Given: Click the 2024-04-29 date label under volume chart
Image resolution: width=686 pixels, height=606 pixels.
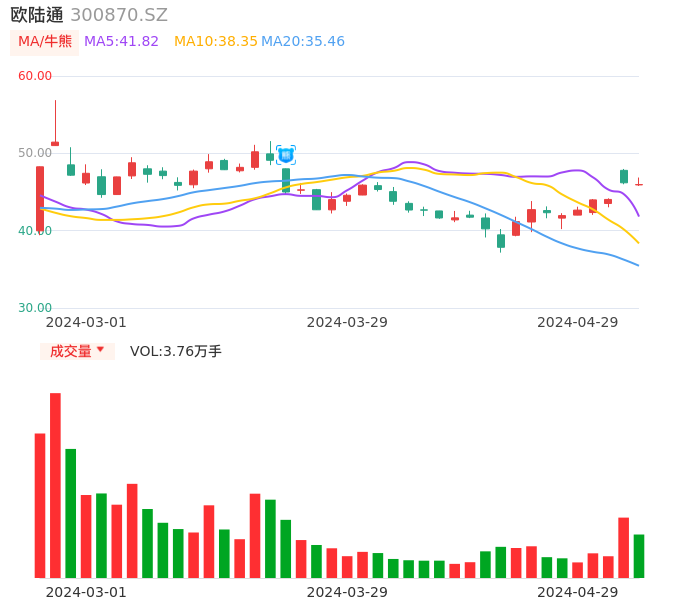Looking at the screenshot, I should click(578, 592).
